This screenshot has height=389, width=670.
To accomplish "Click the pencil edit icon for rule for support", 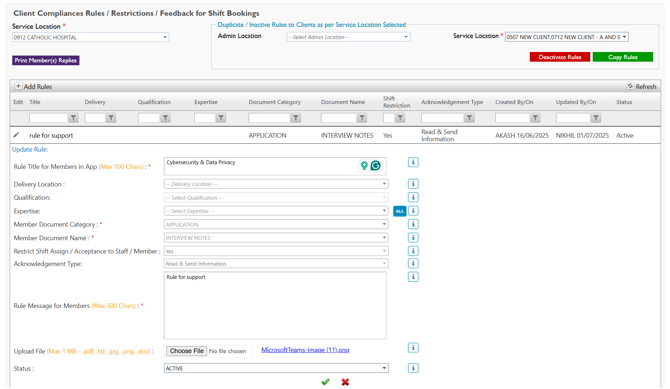I will [x=16, y=135].
